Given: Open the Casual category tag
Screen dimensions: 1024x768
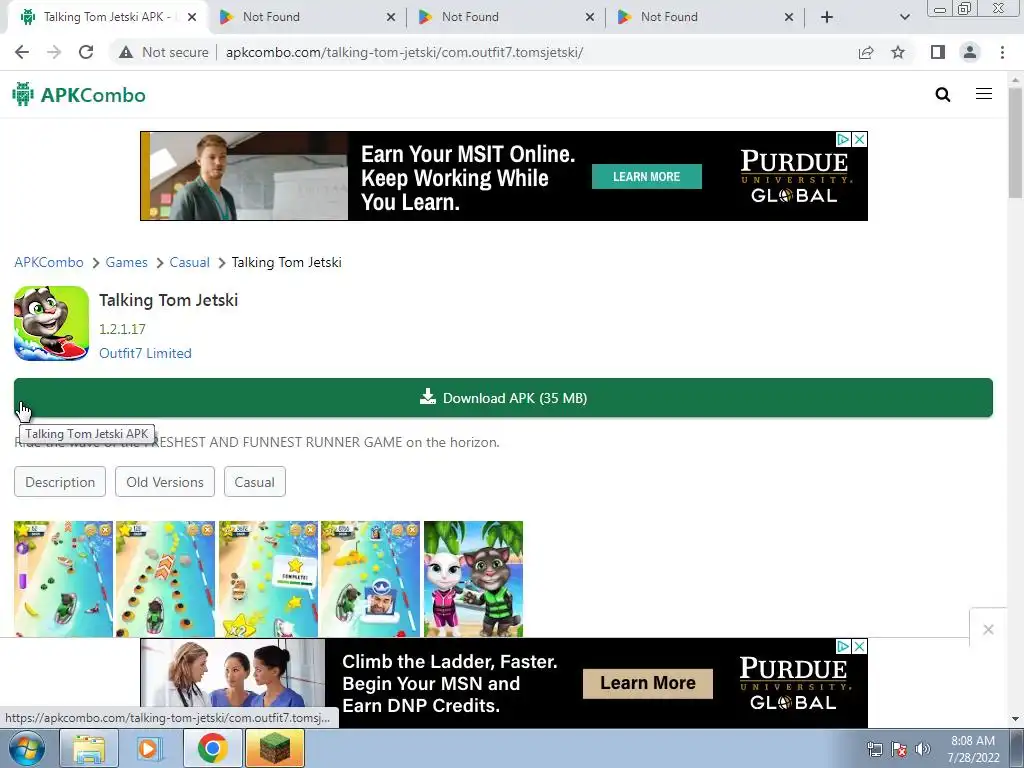Looking at the screenshot, I should click(x=255, y=482).
